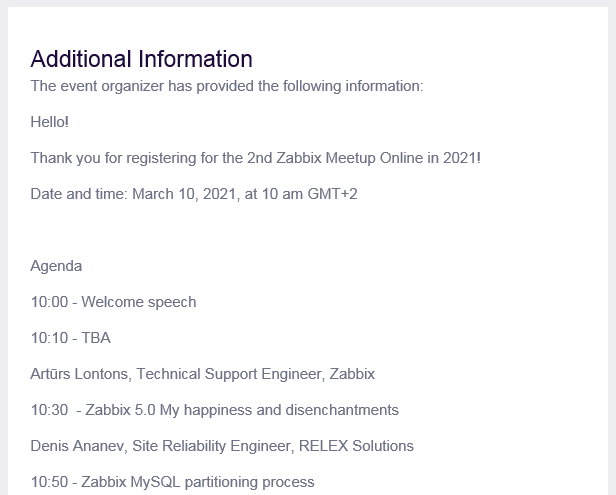
Task: Click the "10:10 - TBA" agenda entry
Action: (x=70, y=338)
